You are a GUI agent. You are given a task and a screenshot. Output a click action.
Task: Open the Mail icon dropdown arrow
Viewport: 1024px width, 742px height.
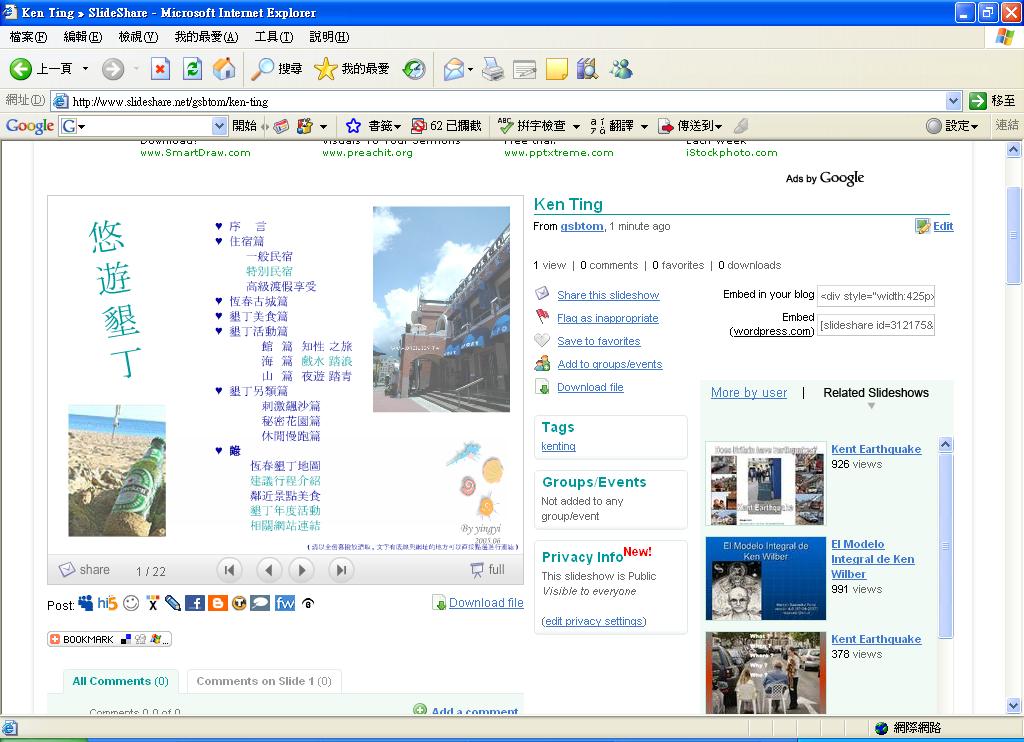(470, 69)
